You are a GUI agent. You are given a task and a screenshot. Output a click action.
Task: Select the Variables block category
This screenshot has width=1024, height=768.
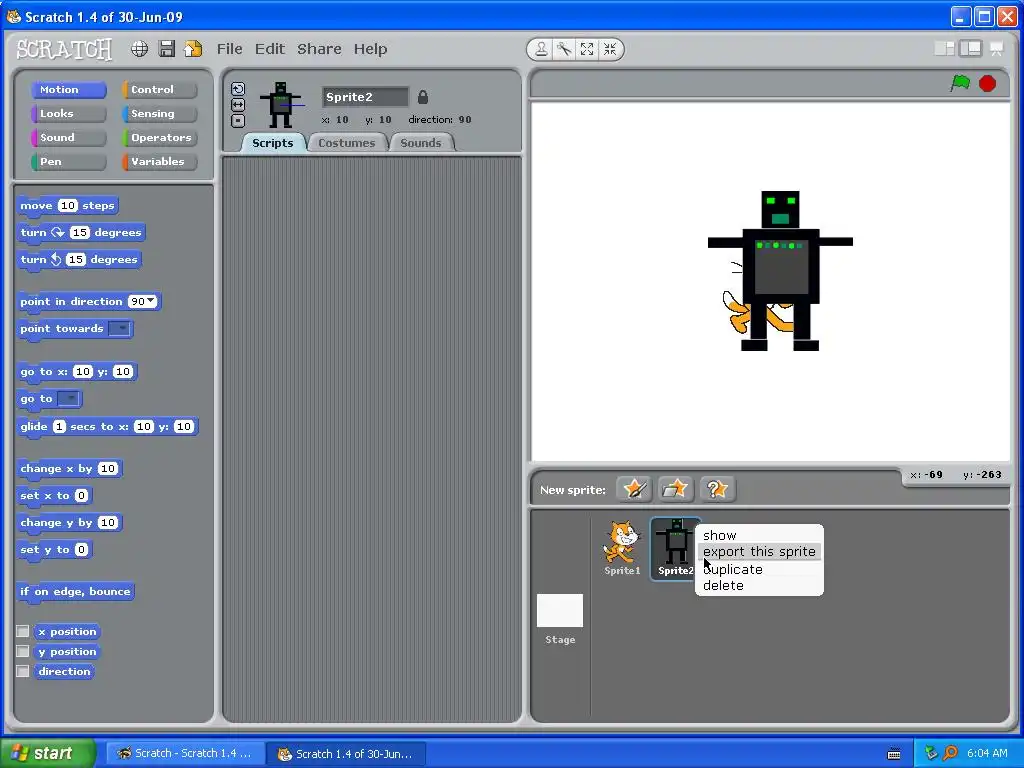159,161
